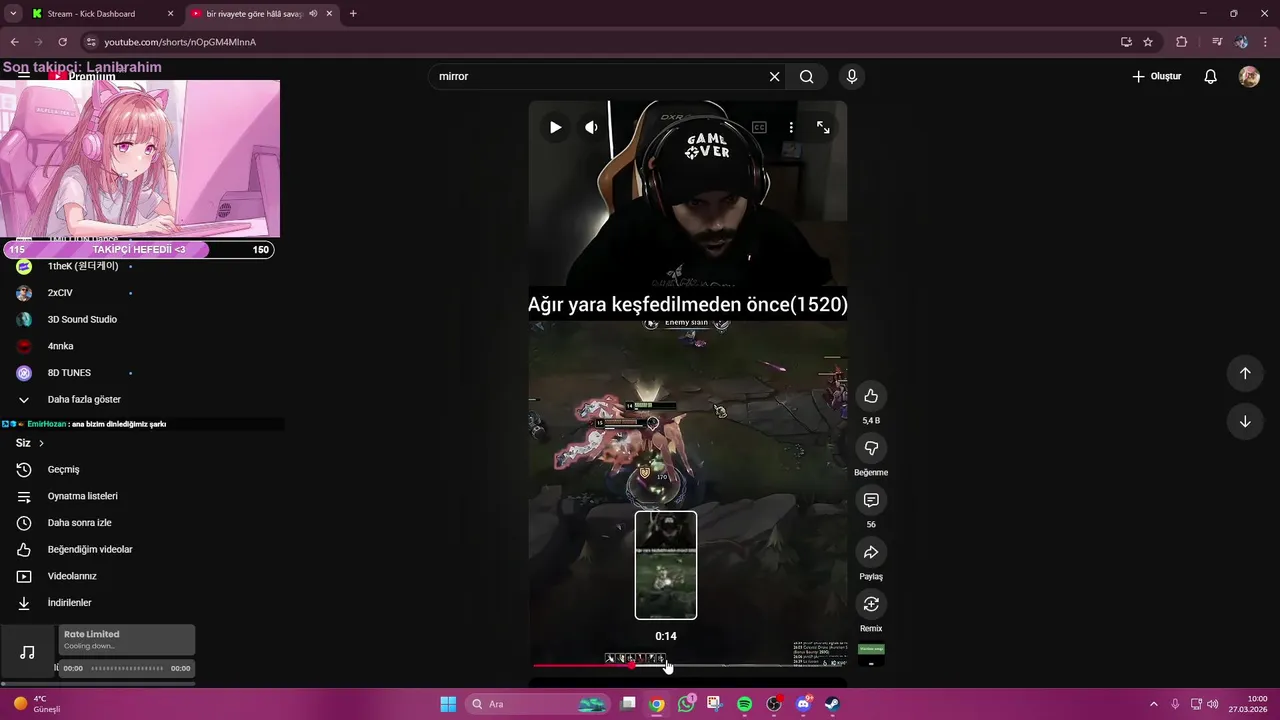Click the YouTube search magnifier button
The image size is (1280, 720).
point(807,77)
